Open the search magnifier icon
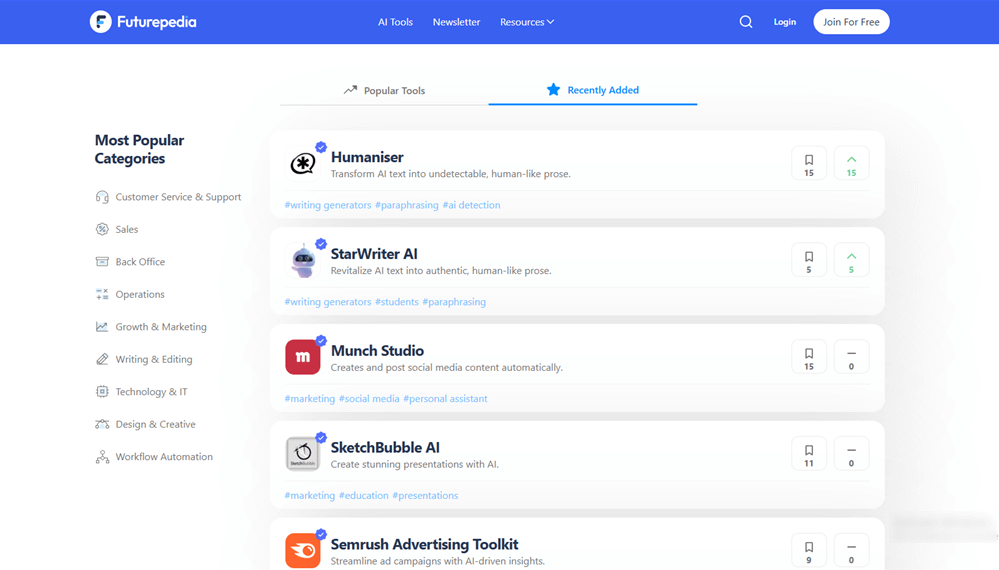The height and width of the screenshot is (570, 999). tap(745, 22)
